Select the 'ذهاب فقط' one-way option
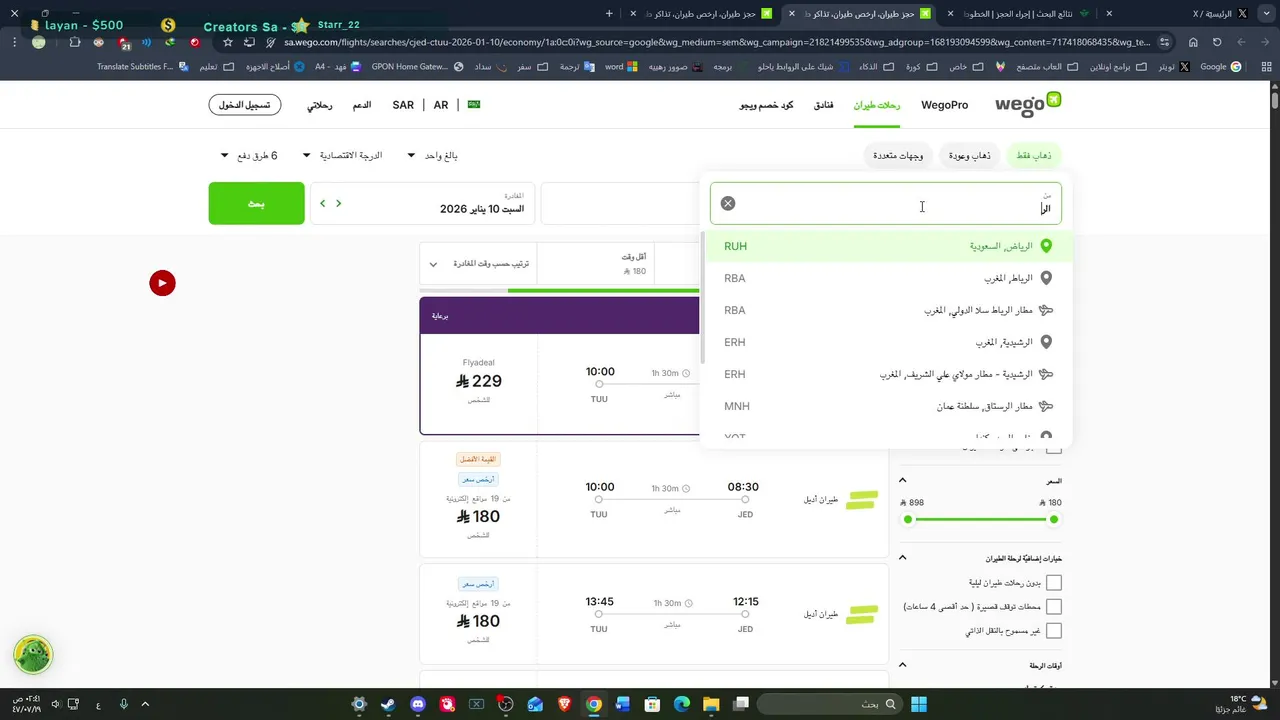Screen dimensions: 1280x720 [1034, 156]
